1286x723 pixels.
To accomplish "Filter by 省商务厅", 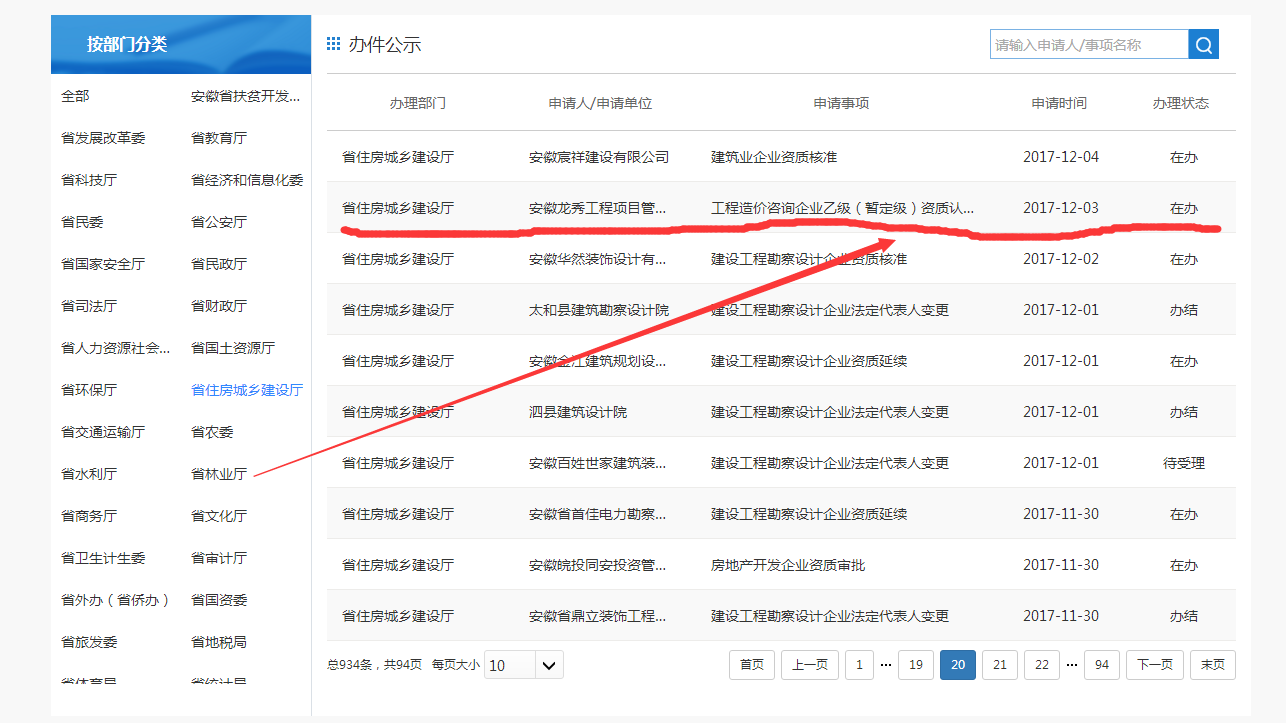I will [x=89, y=516].
